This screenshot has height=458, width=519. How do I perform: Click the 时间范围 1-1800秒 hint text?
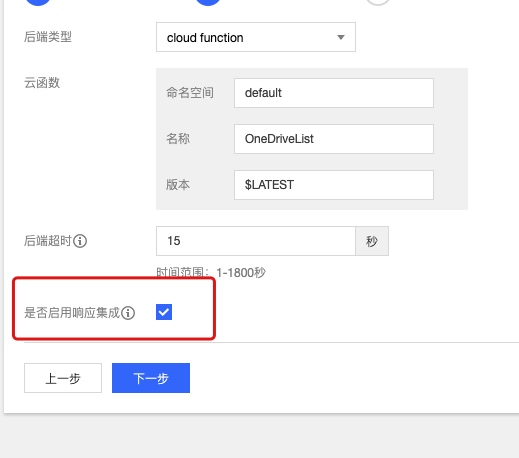pyautogui.click(x=211, y=273)
